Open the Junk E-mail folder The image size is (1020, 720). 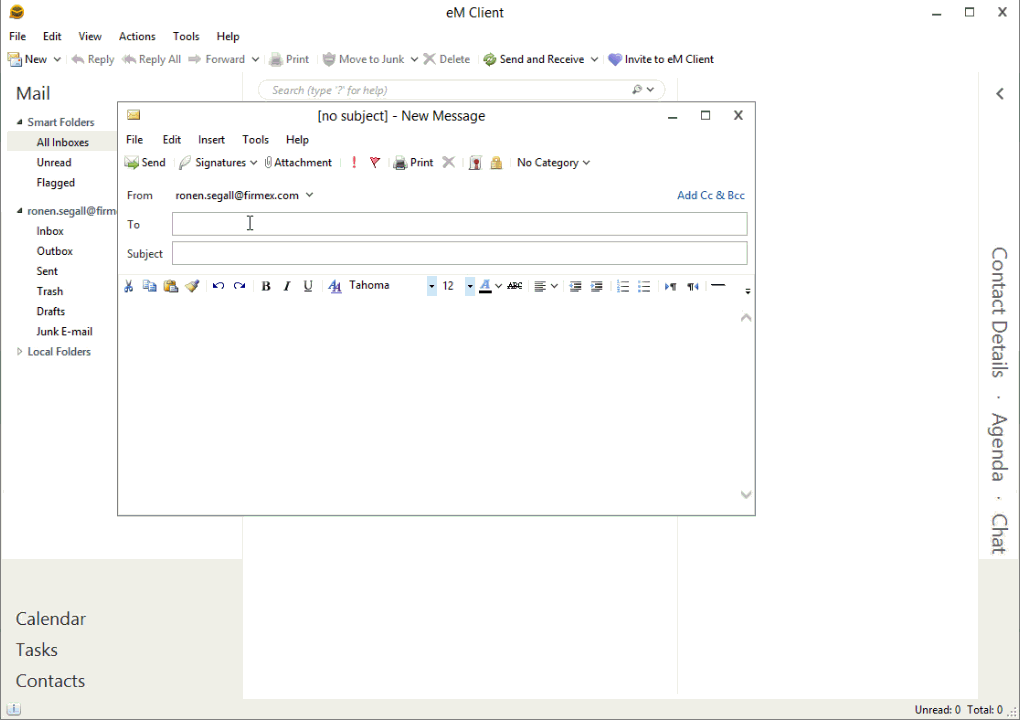pos(64,332)
